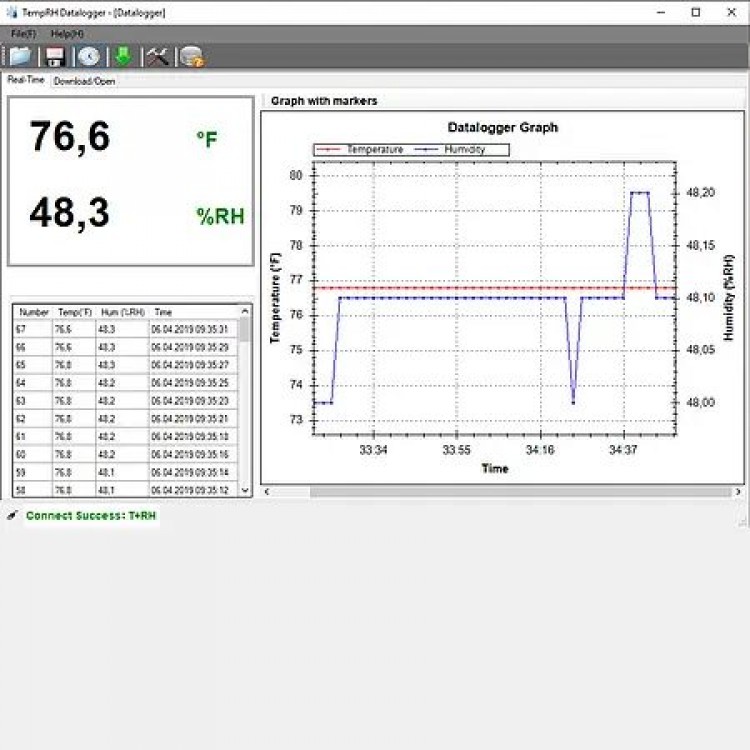750x750 pixels.
Task: Click the graph's right scroll arrow
Action: pos(738,491)
